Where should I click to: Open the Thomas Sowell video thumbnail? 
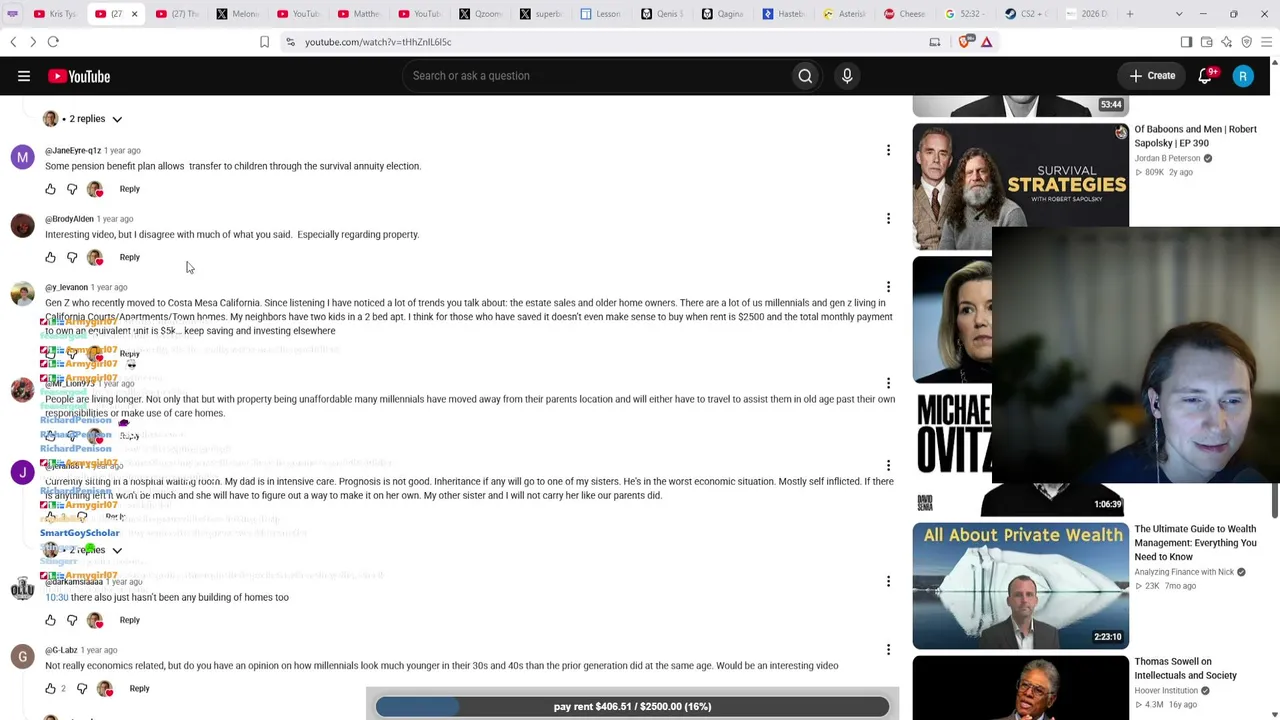tap(1020, 687)
